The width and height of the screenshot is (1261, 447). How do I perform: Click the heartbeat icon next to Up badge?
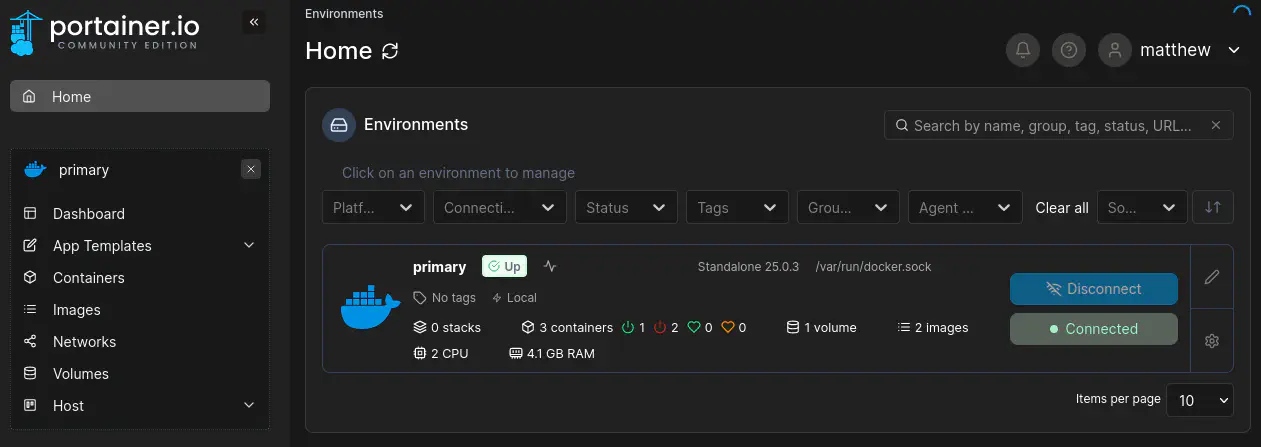coord(550,267)
